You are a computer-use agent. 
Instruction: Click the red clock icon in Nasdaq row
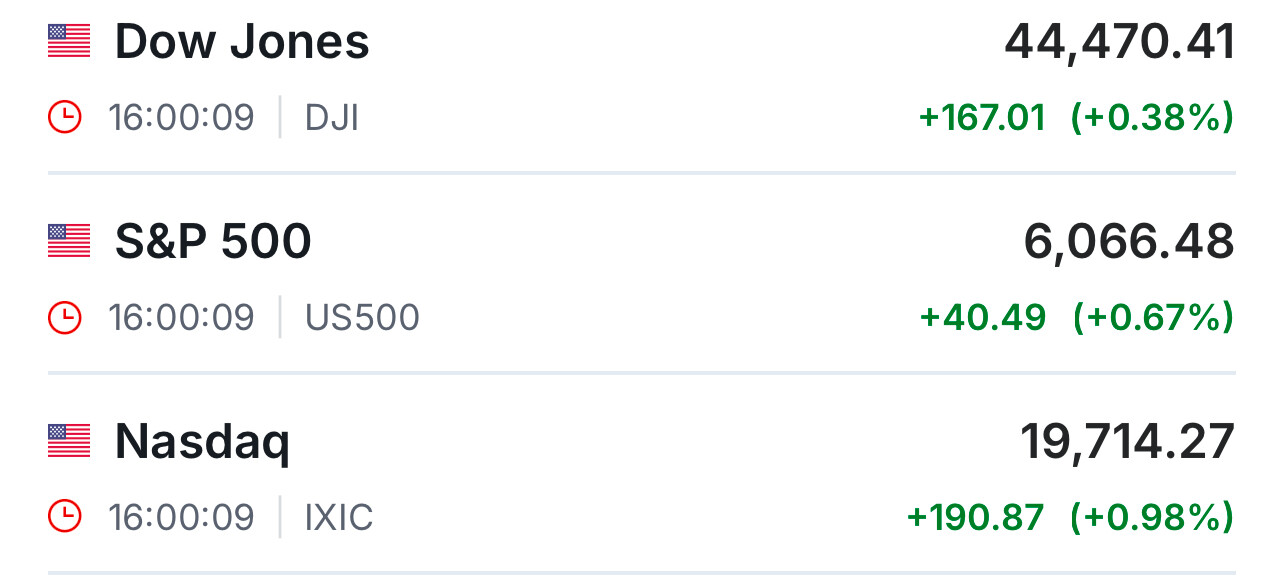pos(65,517)
